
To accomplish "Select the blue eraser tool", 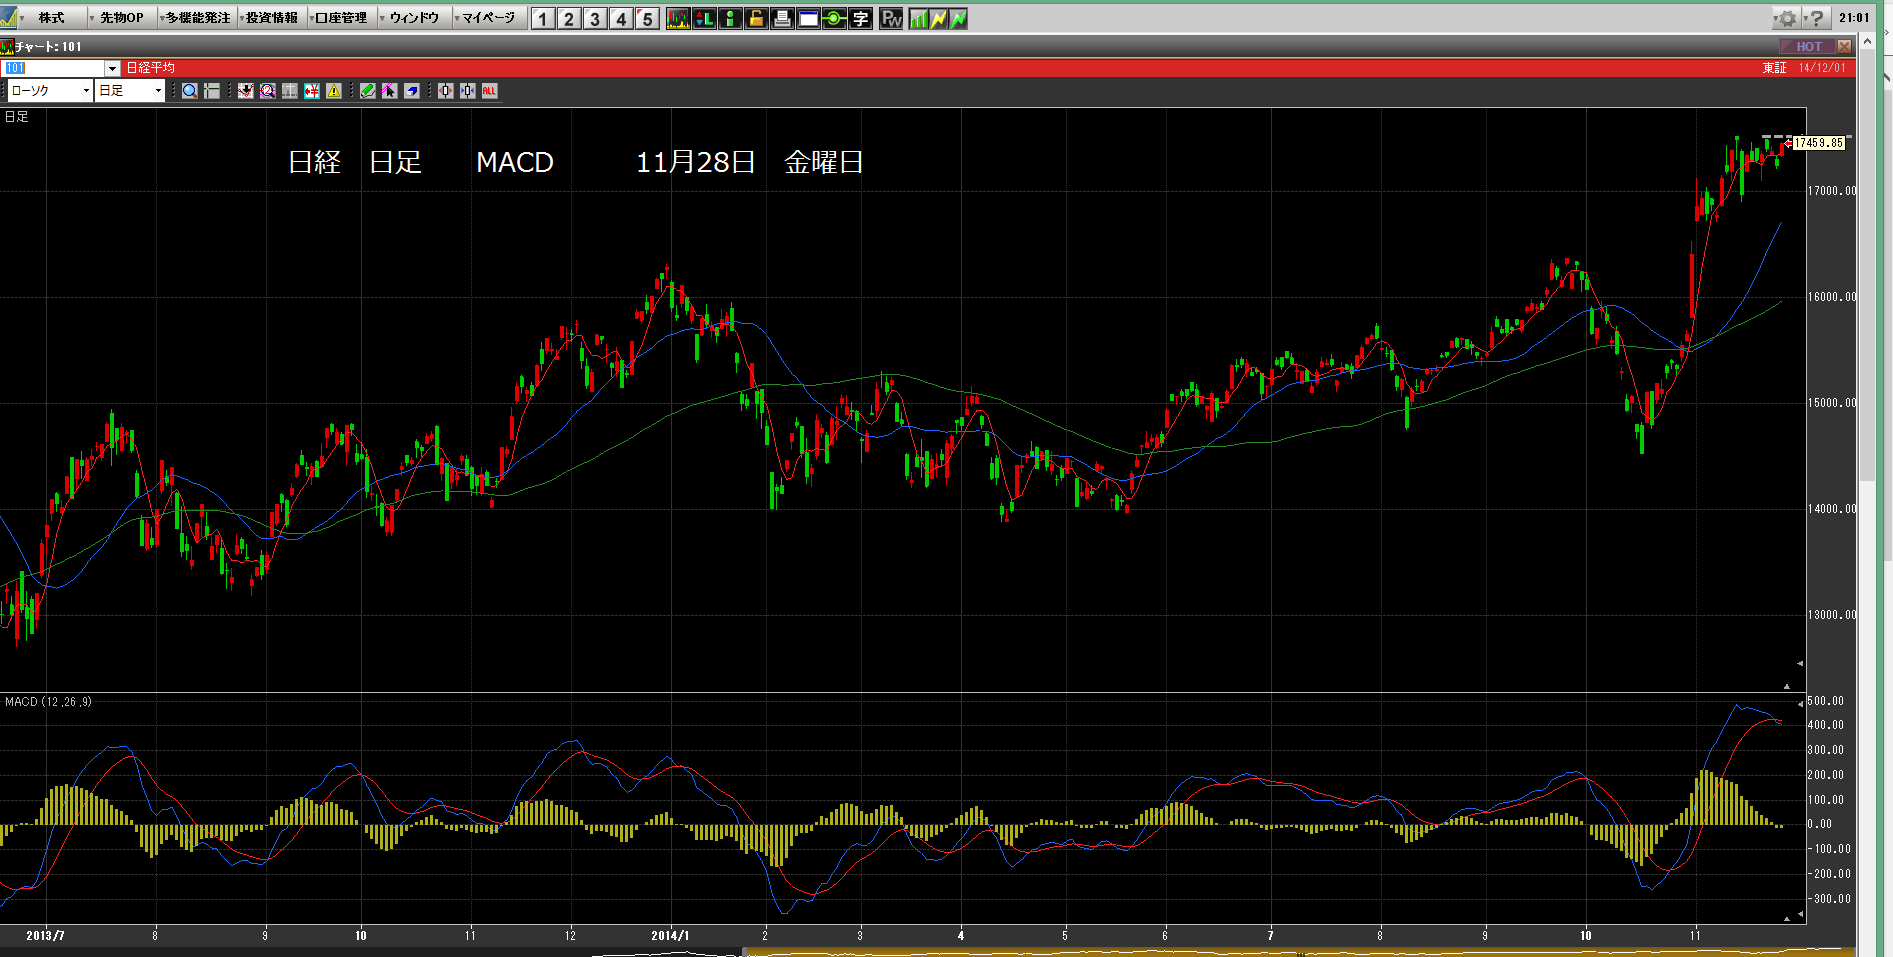I will pyautogui.click(x=412, y=91).
